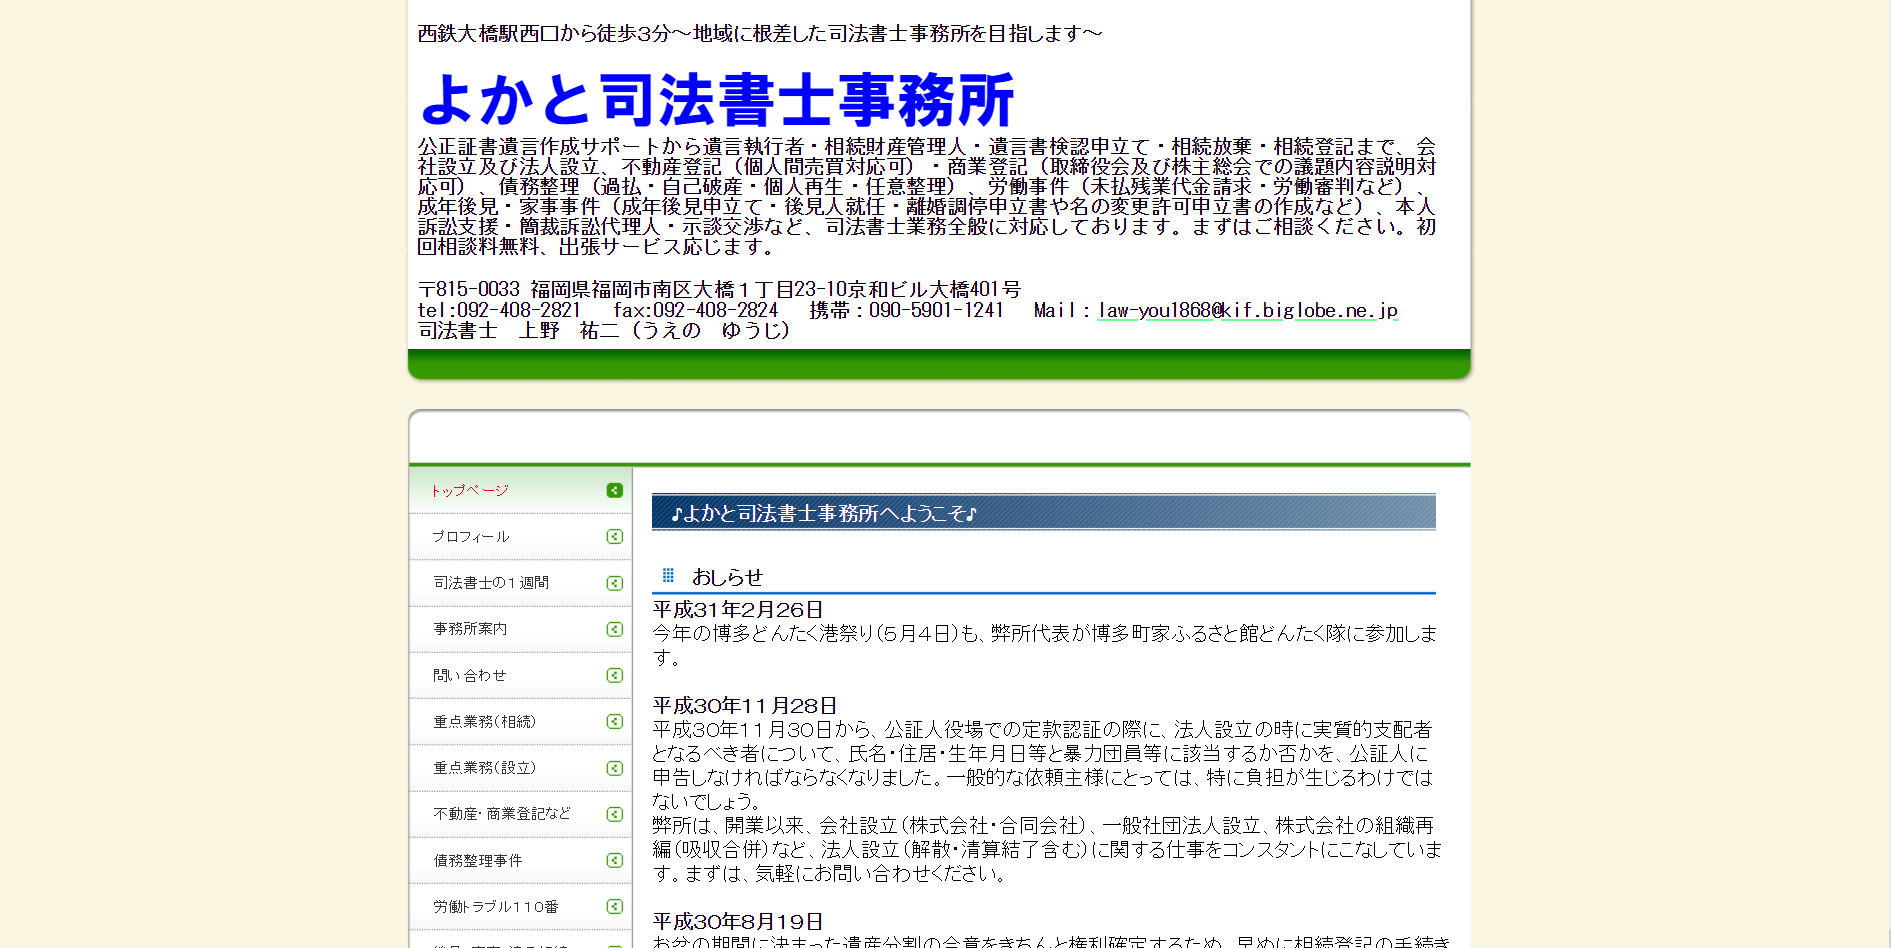Click the arrow icon next to 重点業務(相続)
This screenshot has width=1891, height=948.
click(x=614, y=722)
